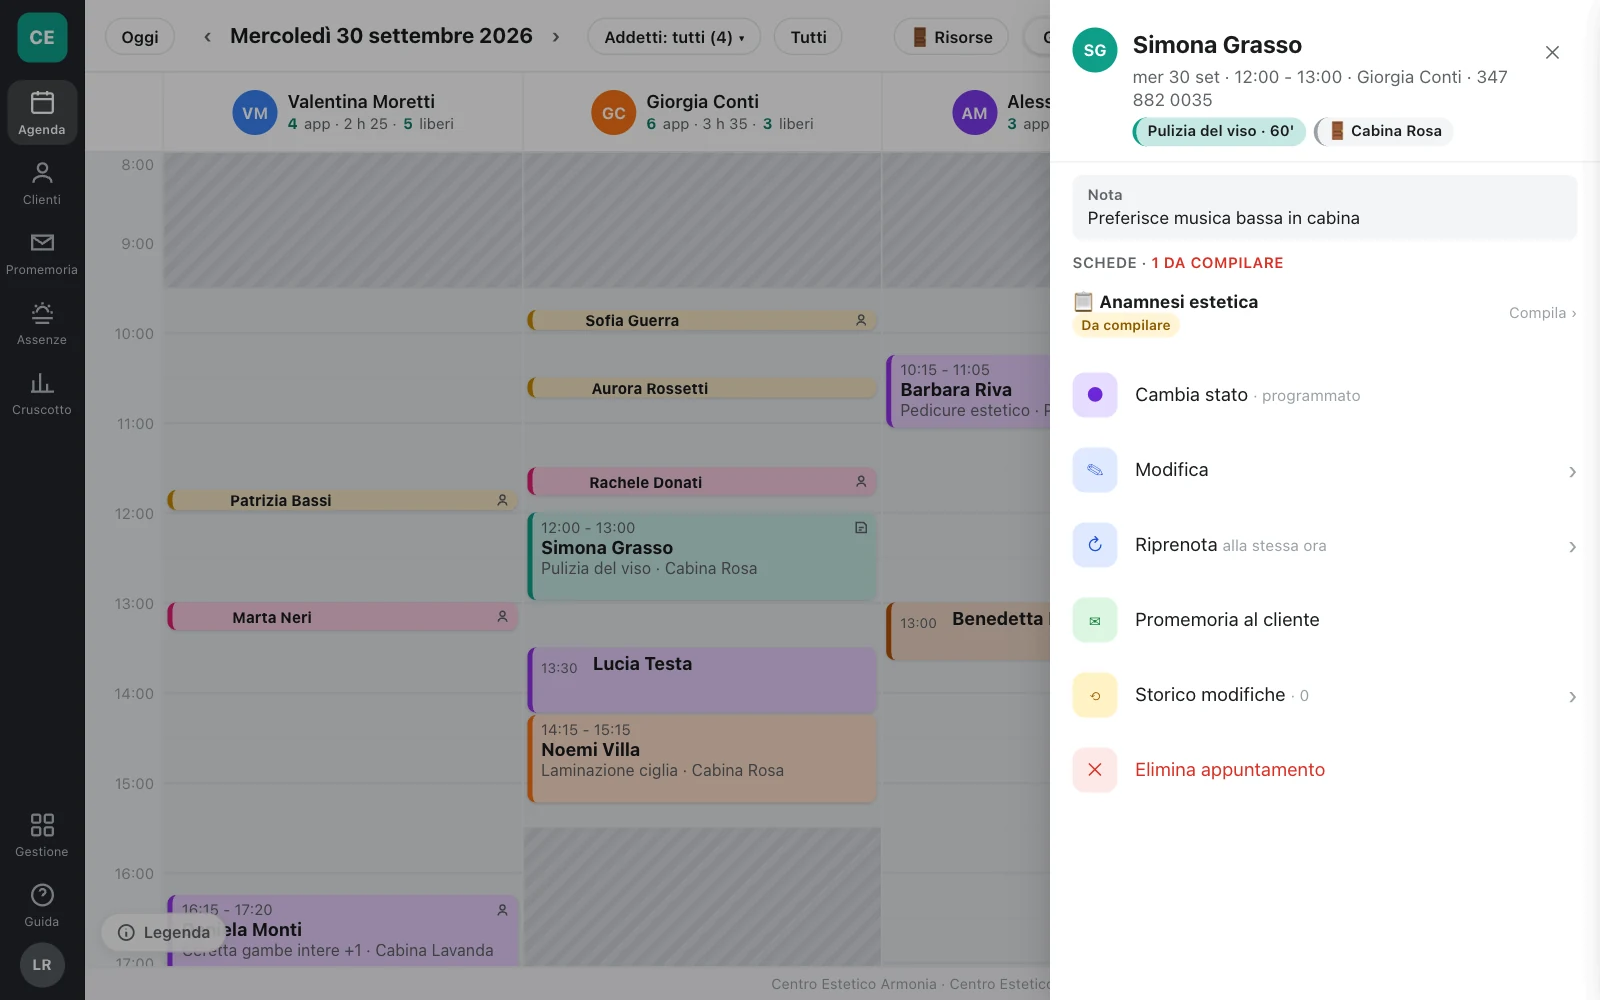Open Noemi Villa appointment block
The width and height of the screenshot is (1600, 1000).
(x=702, y=759)
